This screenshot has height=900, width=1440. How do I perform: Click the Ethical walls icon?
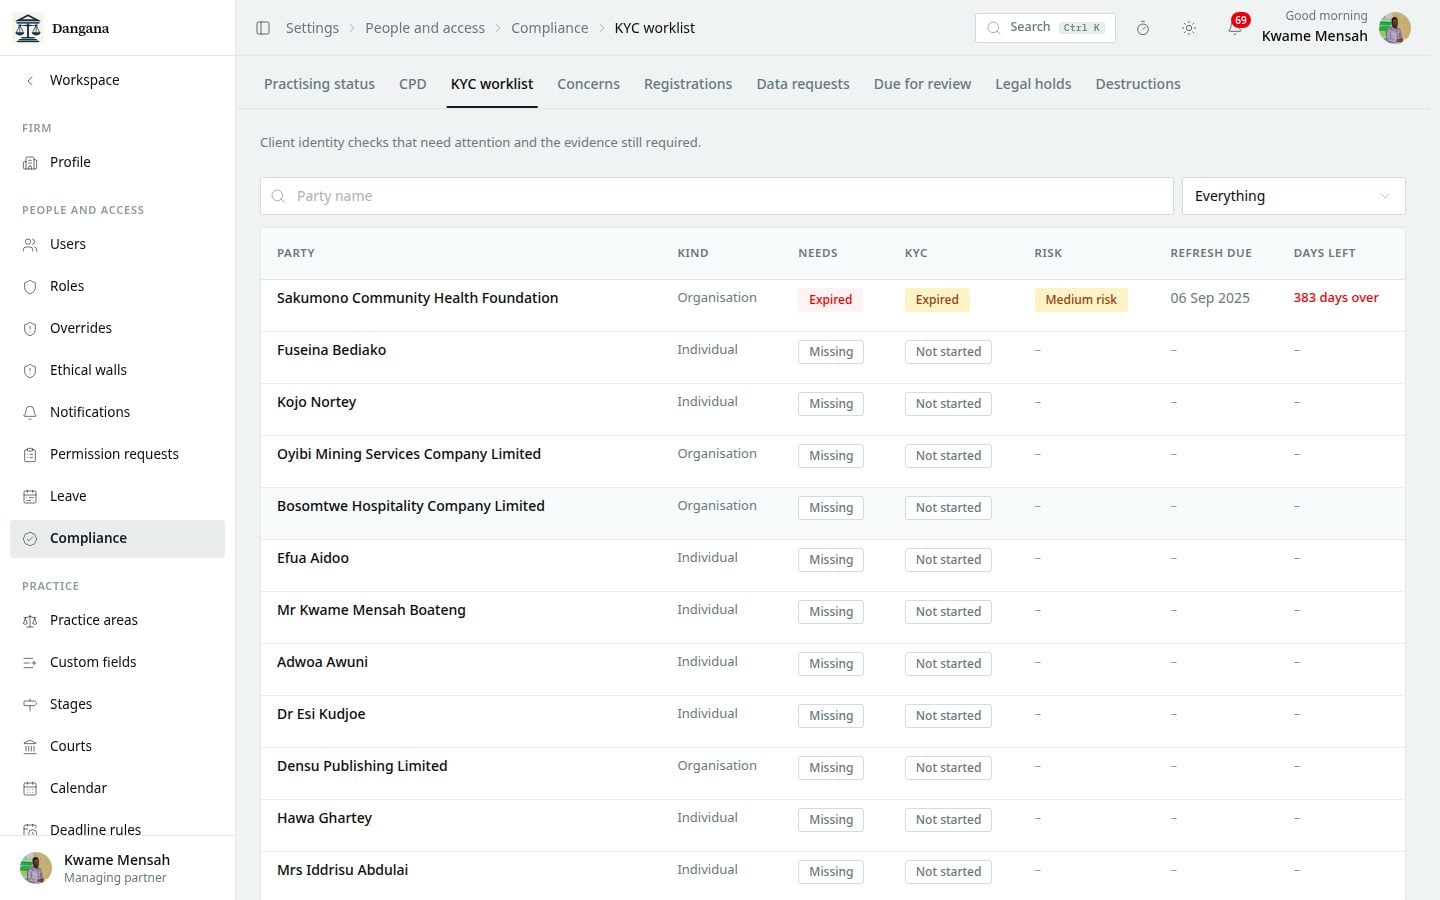30,370
